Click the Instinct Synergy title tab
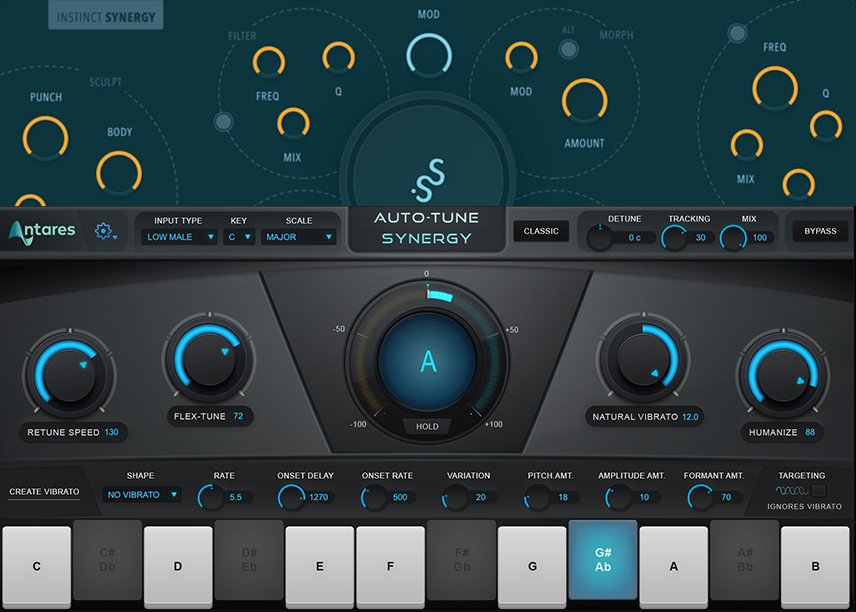 click(106, 15)
